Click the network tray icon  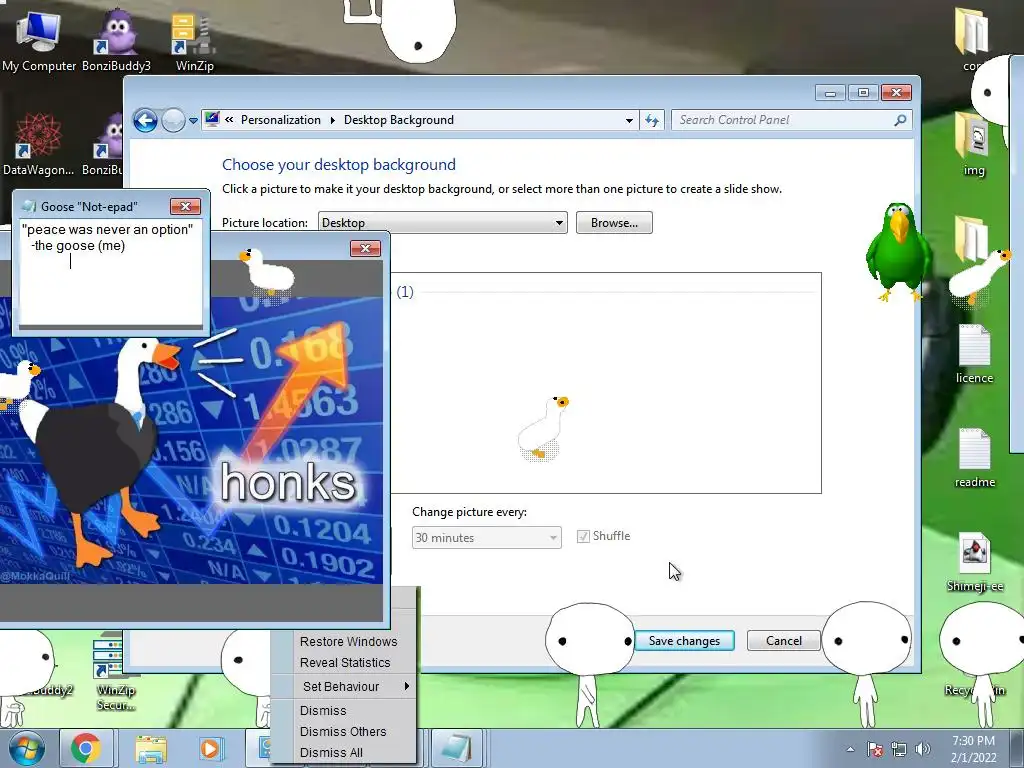coord(899,749)
